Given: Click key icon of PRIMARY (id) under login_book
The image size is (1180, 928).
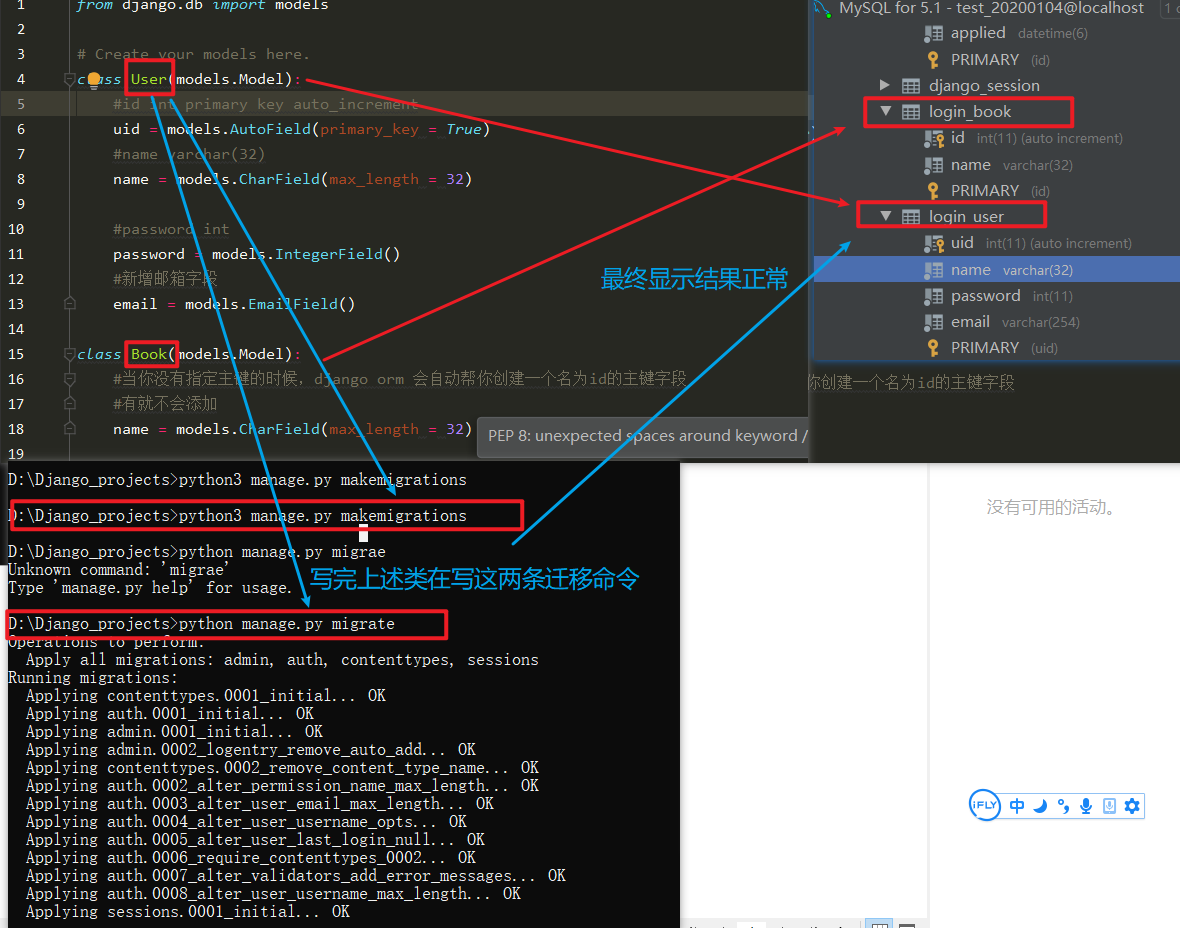Looking at the screenshot, I should pos(933,190).
